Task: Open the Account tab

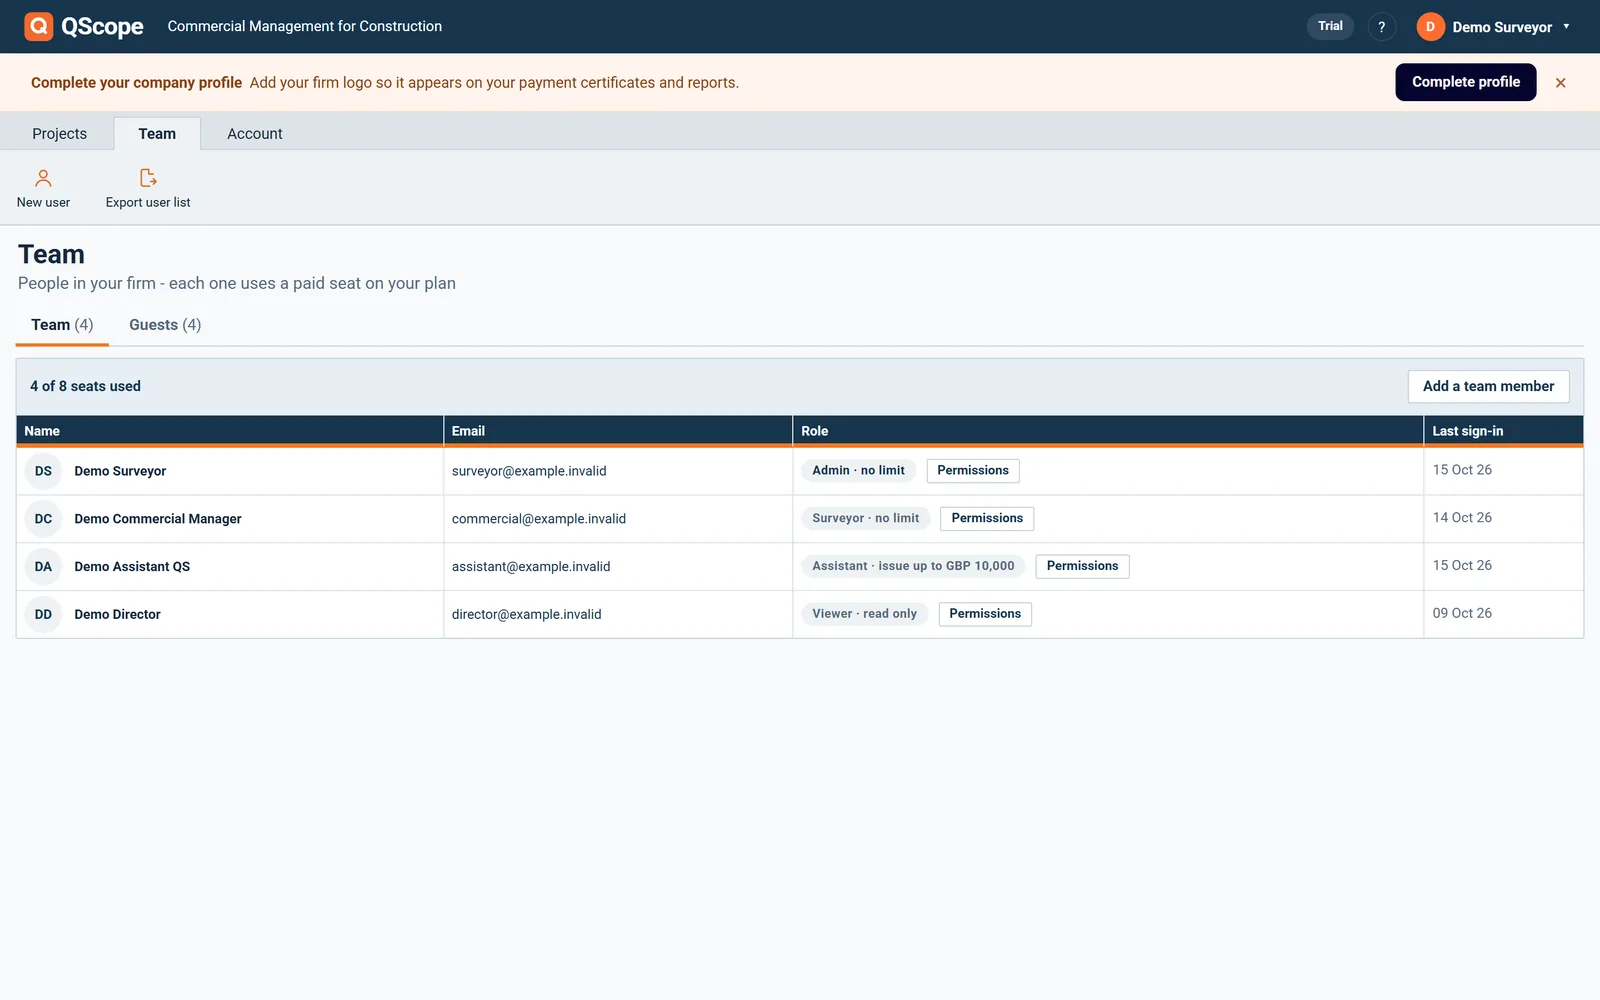Action: 255,134
